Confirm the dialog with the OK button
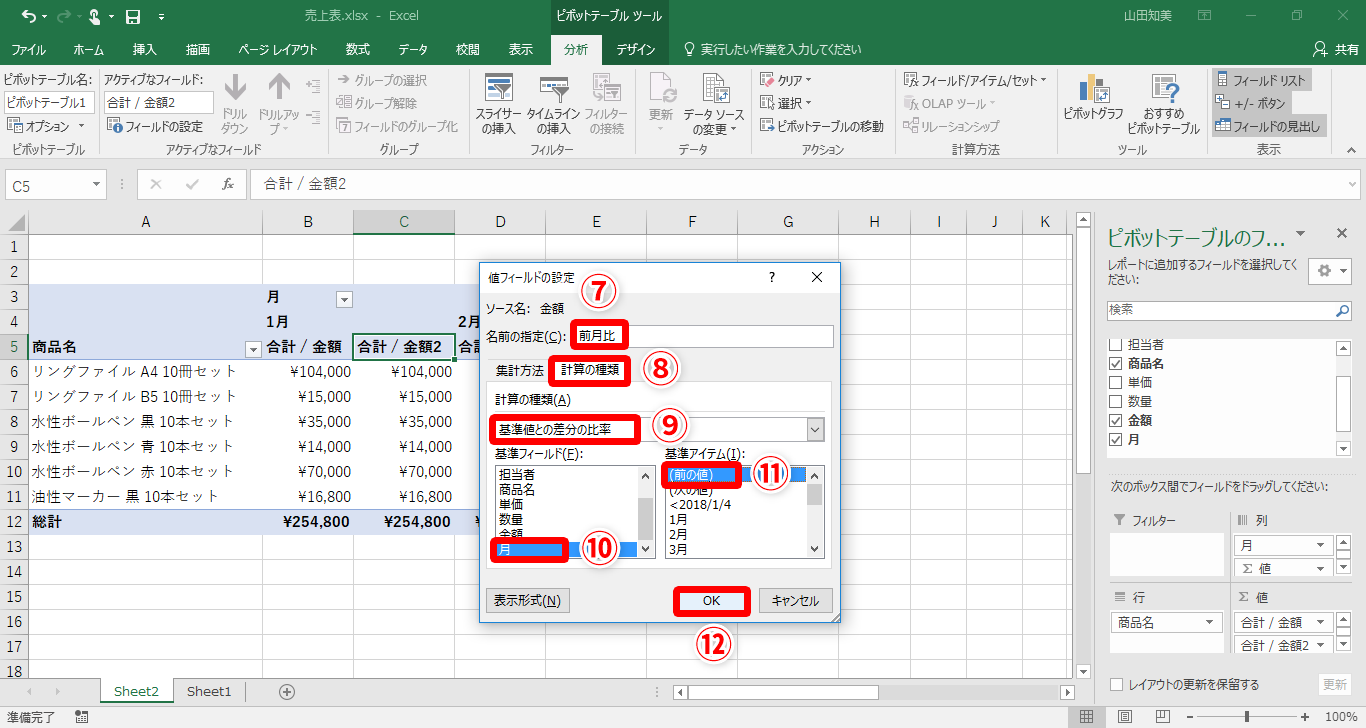This screenshot has height=728, width=1366. (x=712, y=601)
